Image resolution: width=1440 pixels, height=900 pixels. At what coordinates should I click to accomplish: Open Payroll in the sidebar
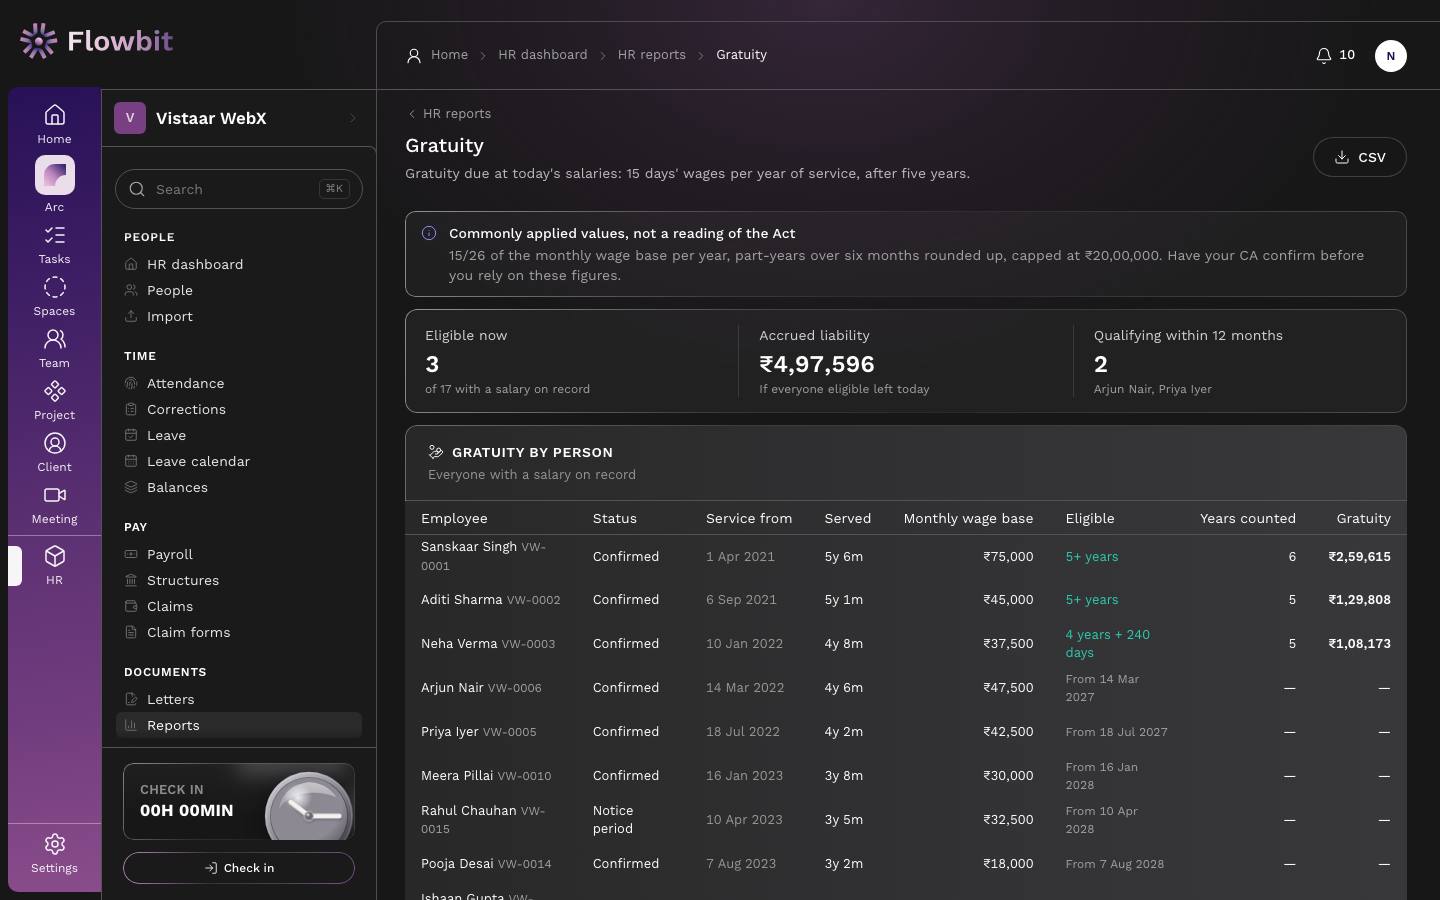(x=239, y=554)
